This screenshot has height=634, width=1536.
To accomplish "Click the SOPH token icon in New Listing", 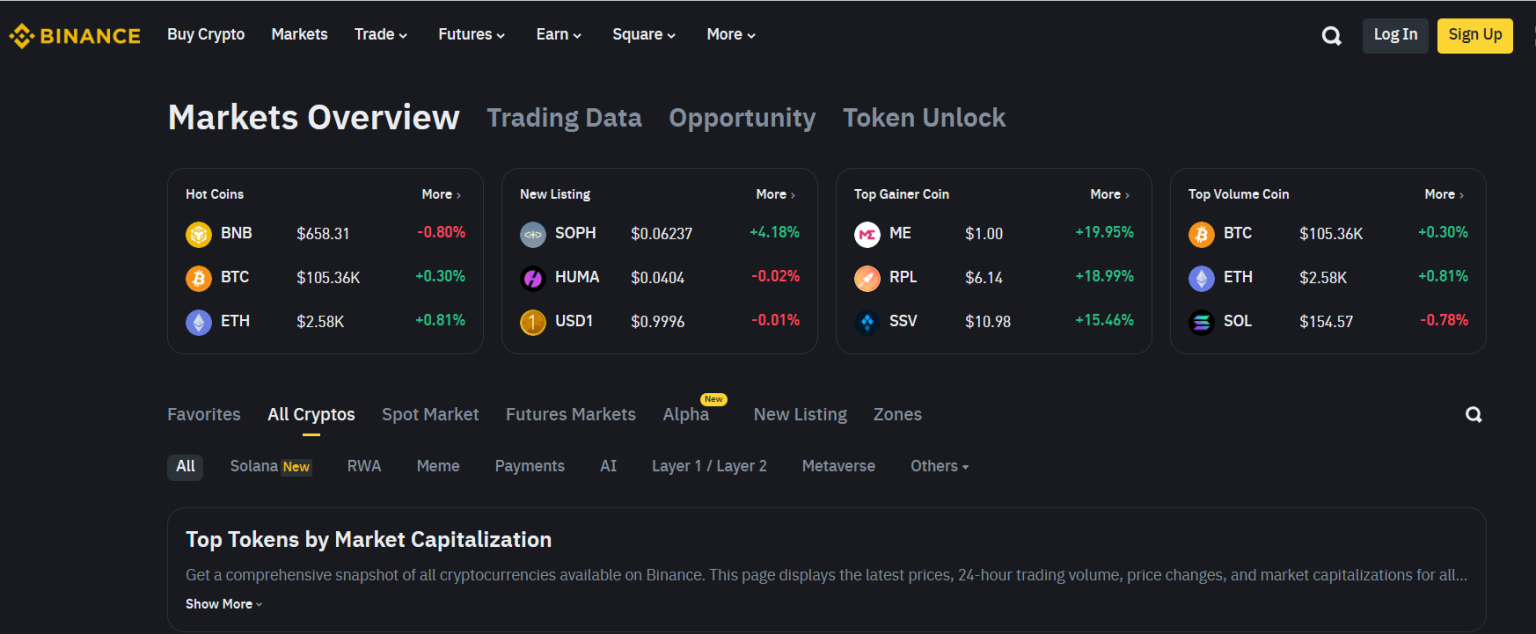I will (532, 233).
